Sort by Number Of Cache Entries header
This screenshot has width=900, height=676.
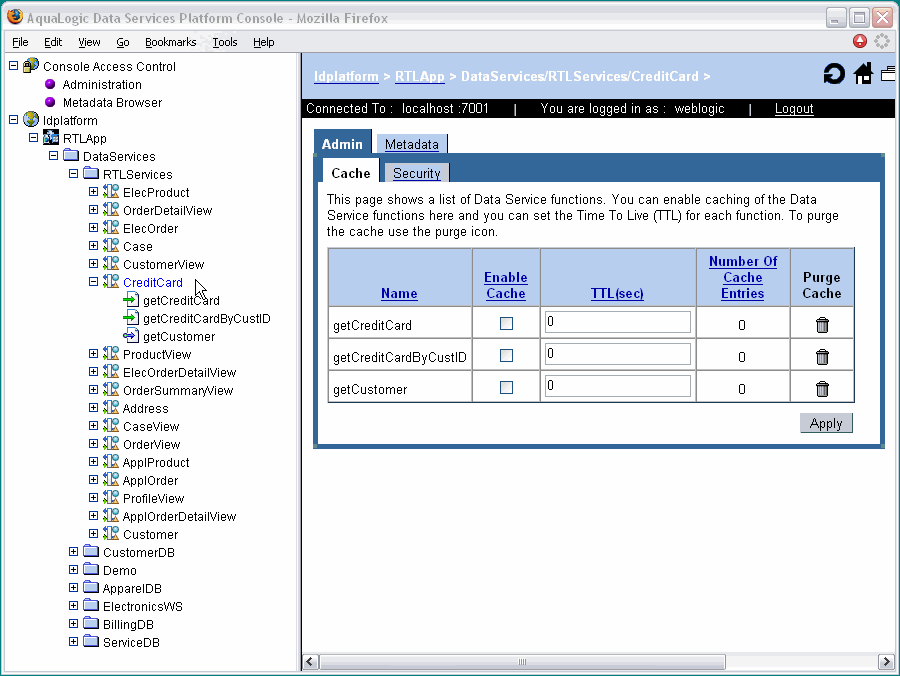click(743, 277)
